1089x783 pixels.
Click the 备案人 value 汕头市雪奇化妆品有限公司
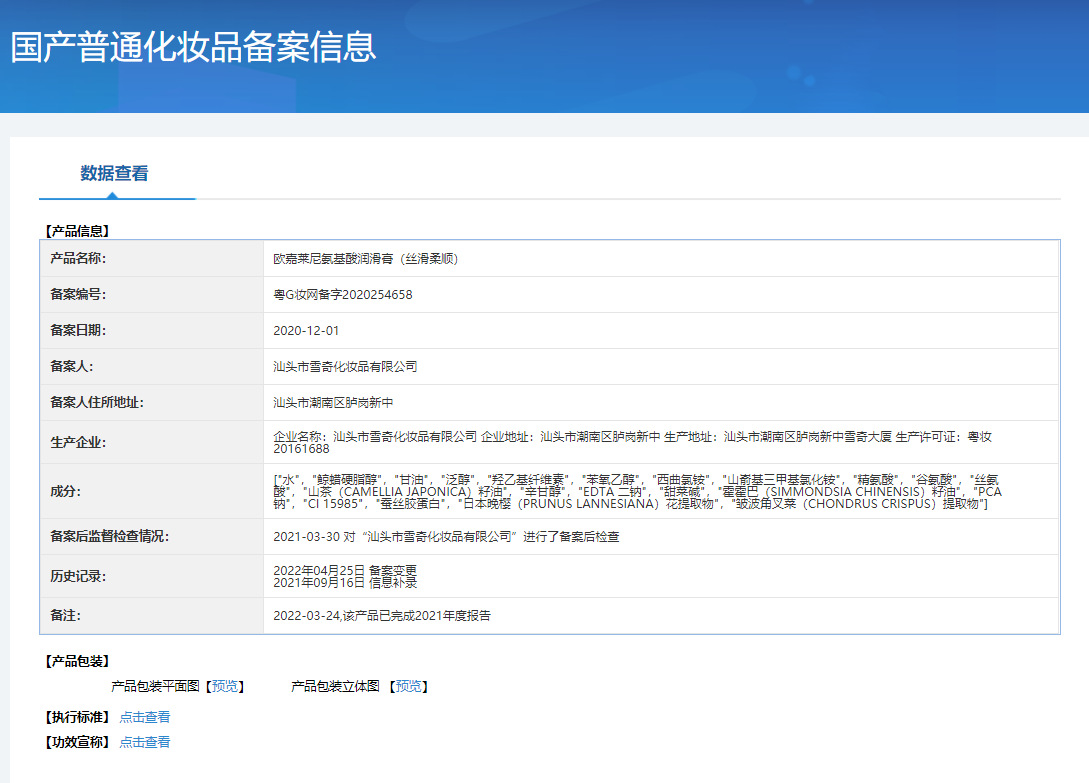click(x=345, y=367)
